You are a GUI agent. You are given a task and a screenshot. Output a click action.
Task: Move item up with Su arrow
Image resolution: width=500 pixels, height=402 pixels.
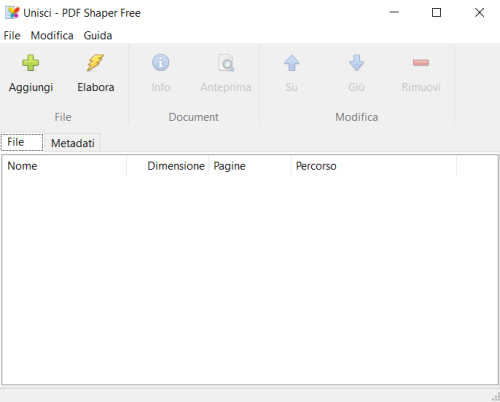[292, 63]
